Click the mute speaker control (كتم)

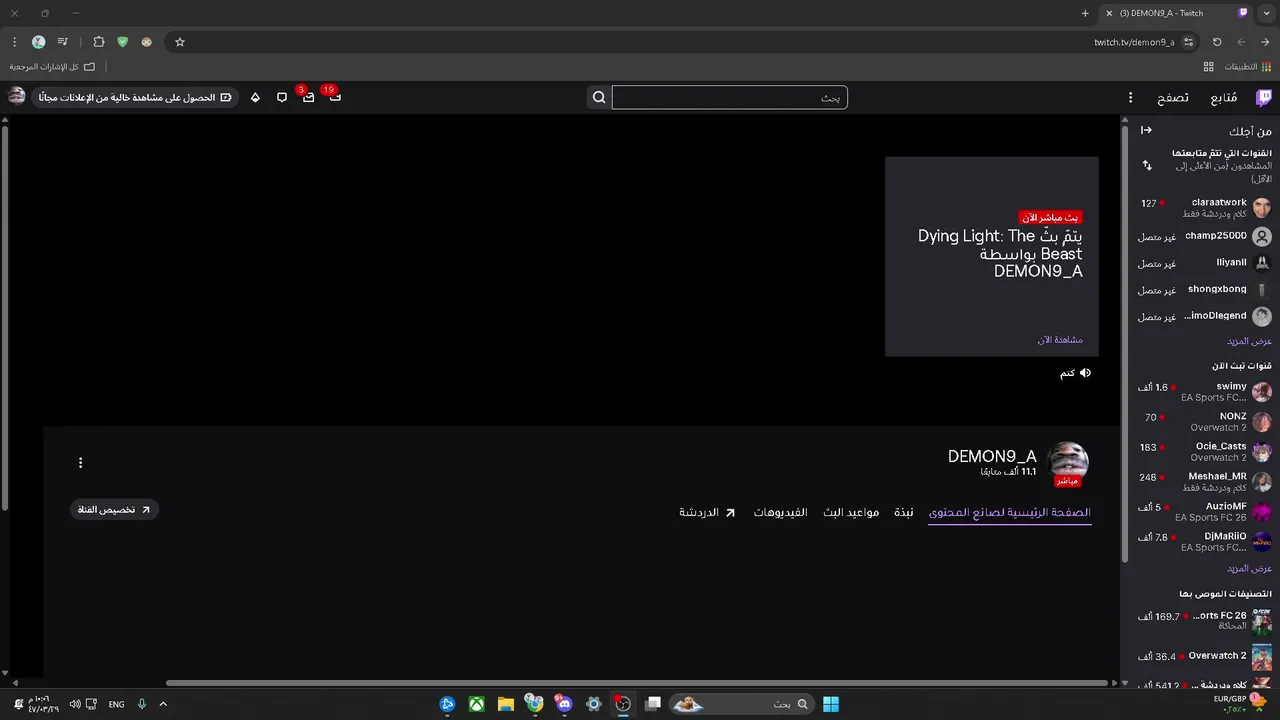[1076, 373]
